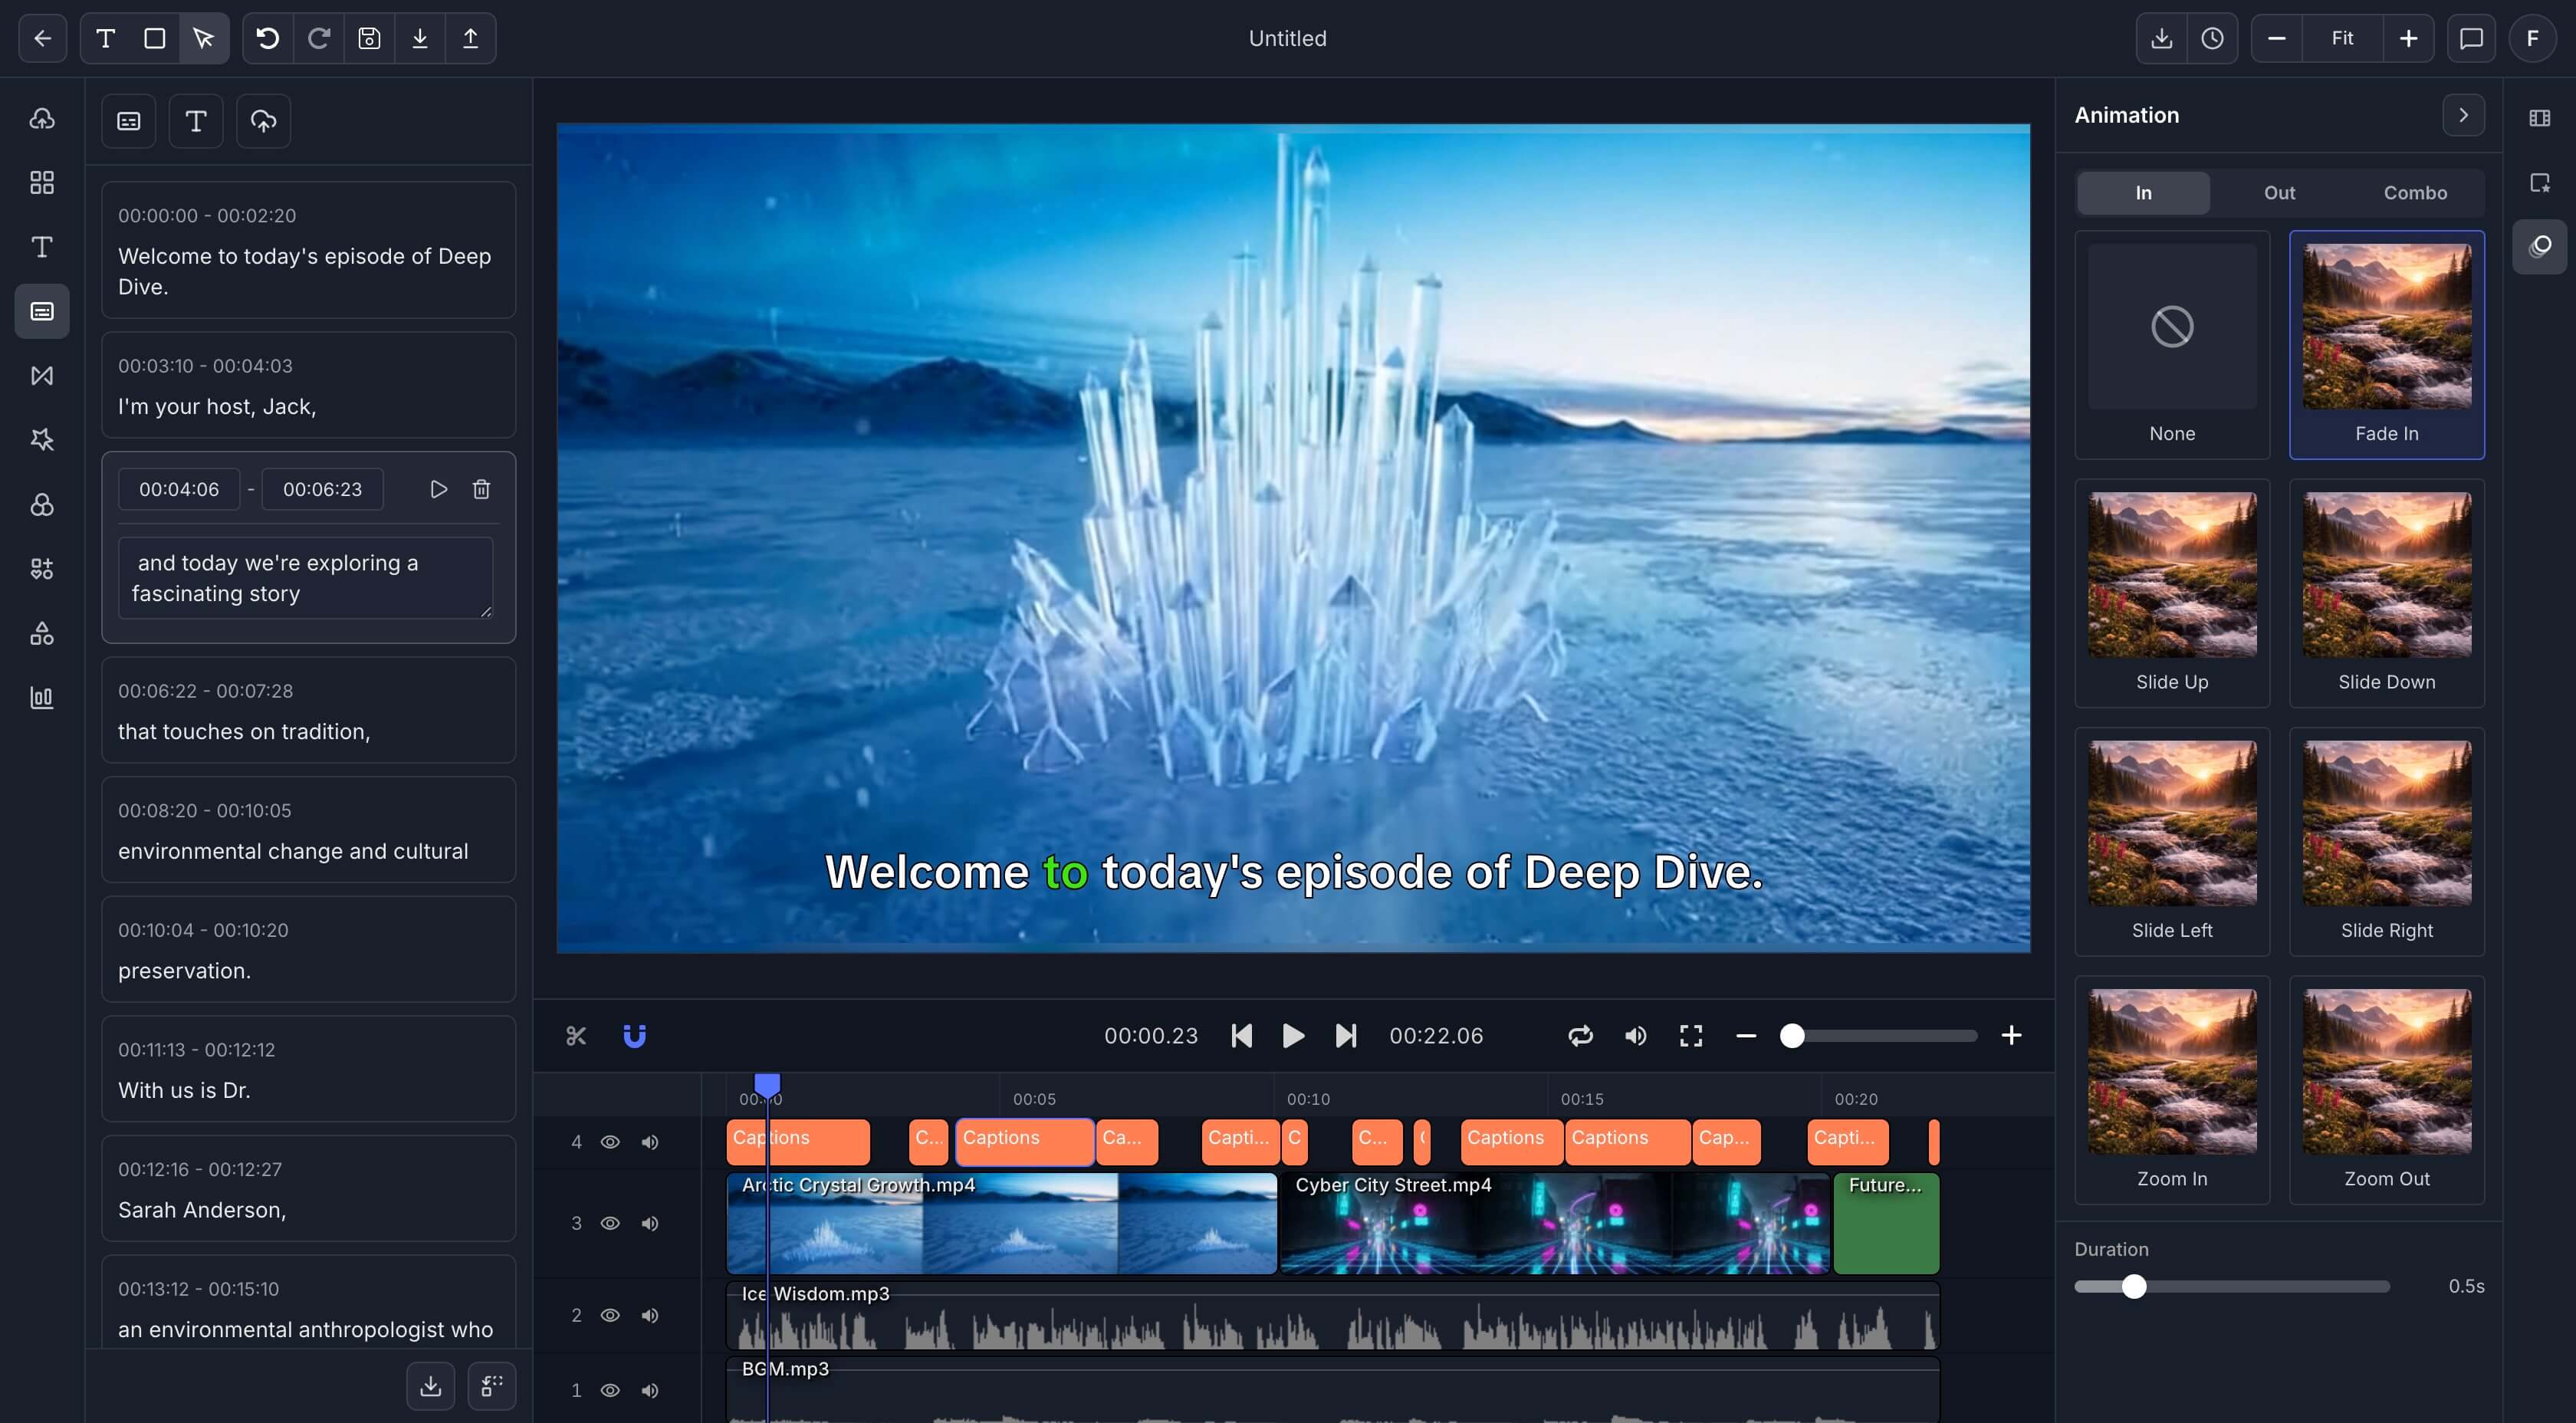Switch to the Out animation tab
This screenshot has height=1423, width=2576.
2279,193
